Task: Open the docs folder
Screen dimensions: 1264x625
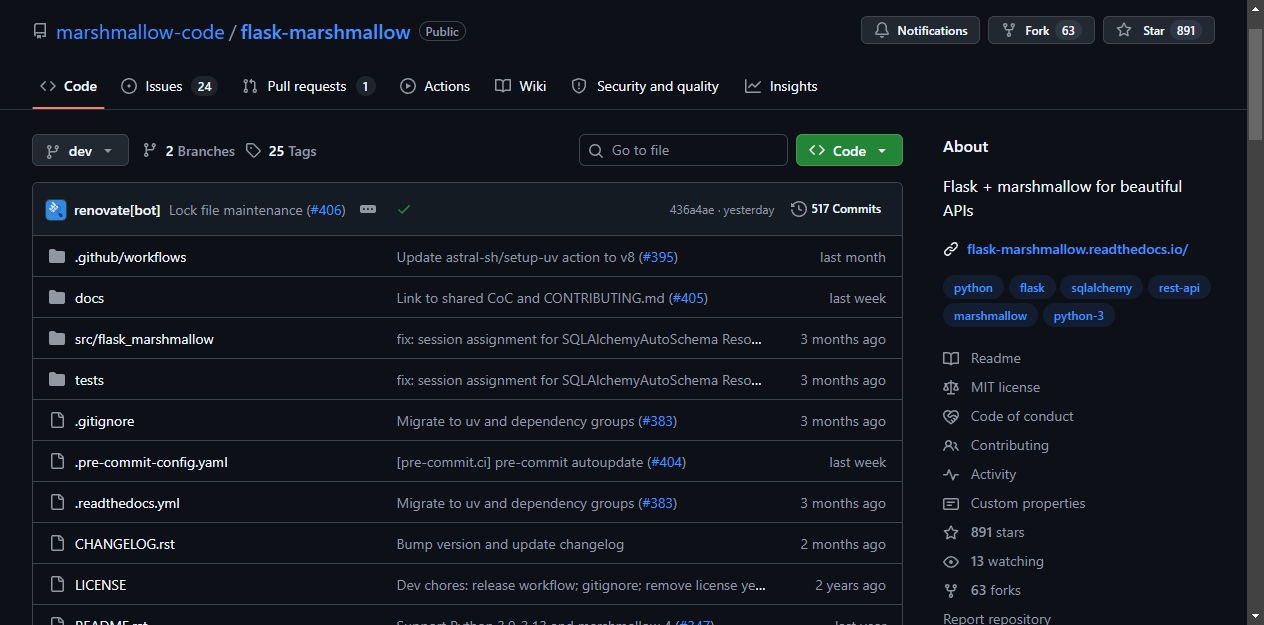Action: [x=89, y=298]
